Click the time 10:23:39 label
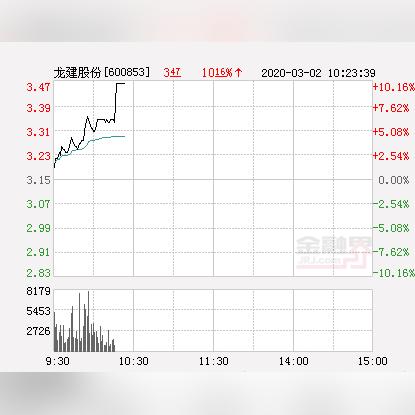415x415 pixels. pyautogui.click(x=351, y=73)
